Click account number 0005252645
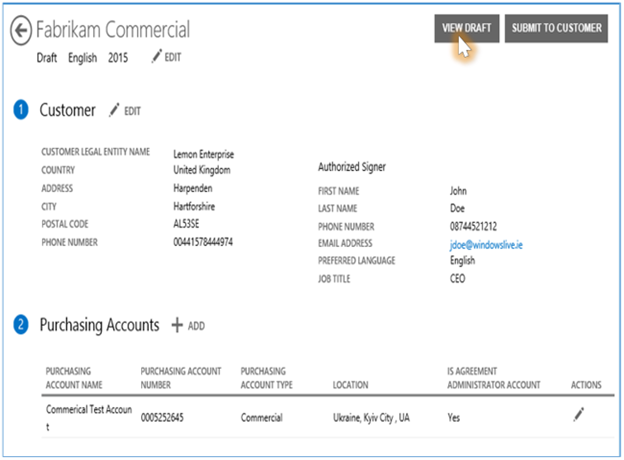 [162, 418]
